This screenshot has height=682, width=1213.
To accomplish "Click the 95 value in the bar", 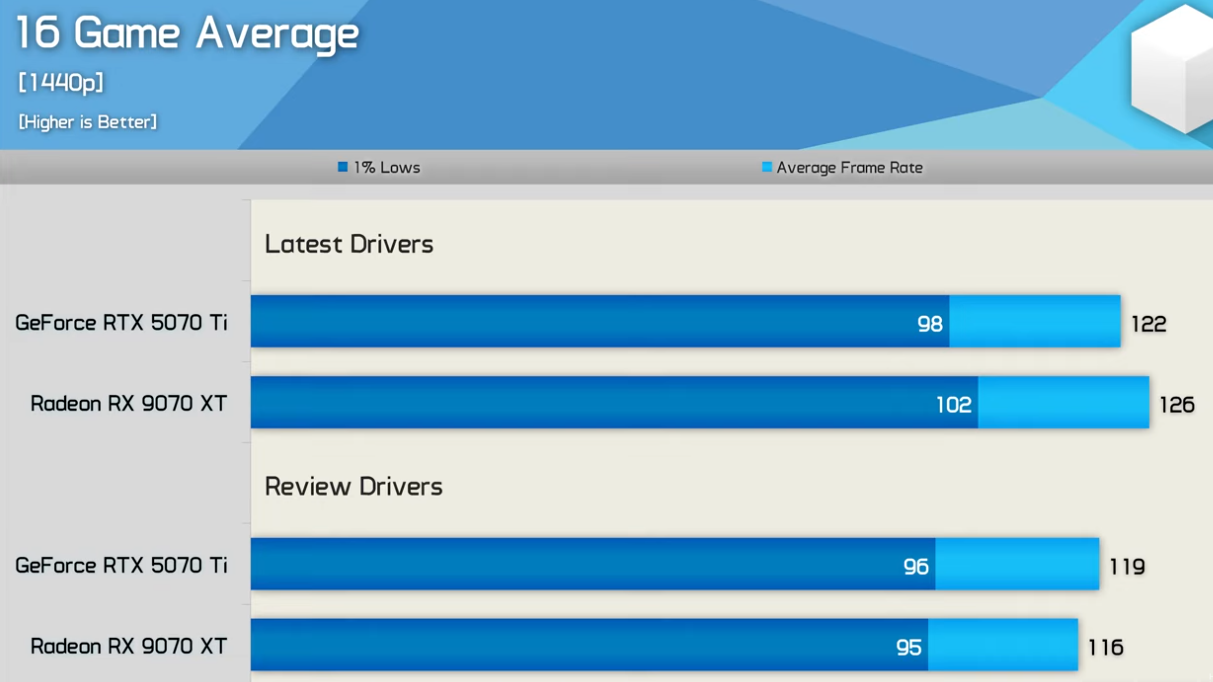I will (x=909, y=647).
